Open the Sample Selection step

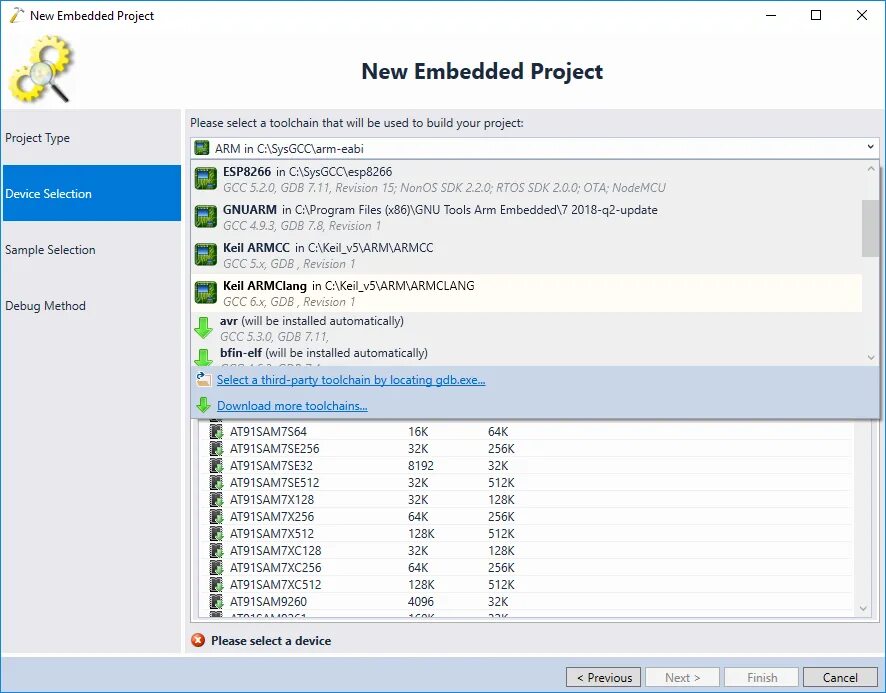[x=92, y=249]
